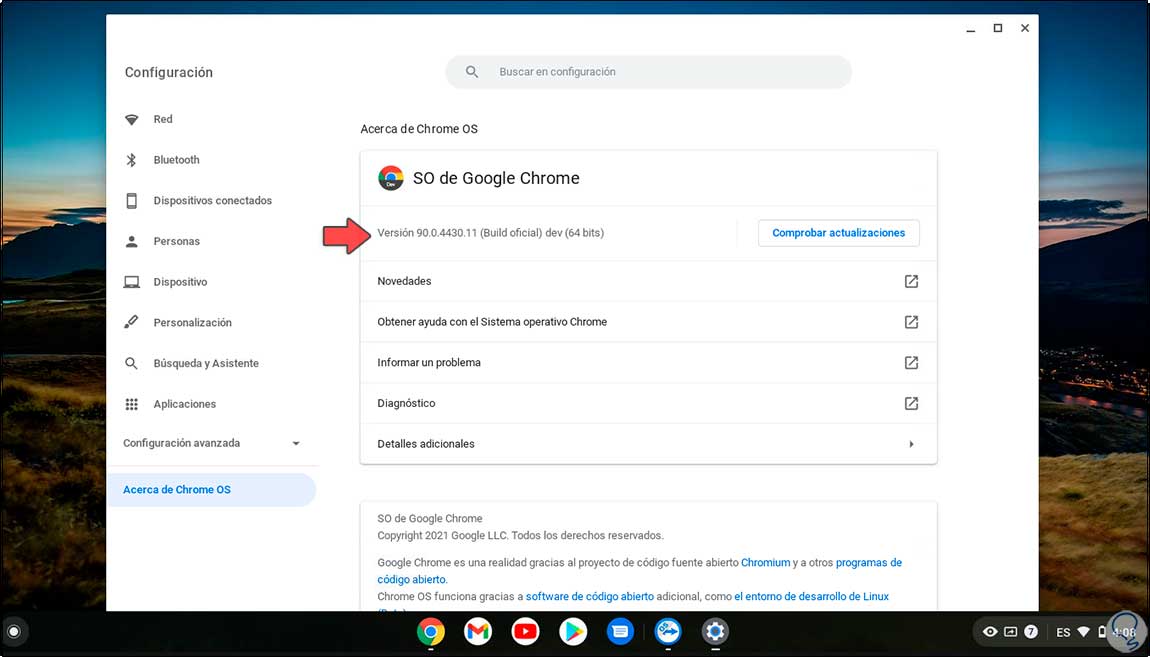The image size is (1150, 657).
Task: Go to Dispositivos conectados section
Action: [213, 201]
